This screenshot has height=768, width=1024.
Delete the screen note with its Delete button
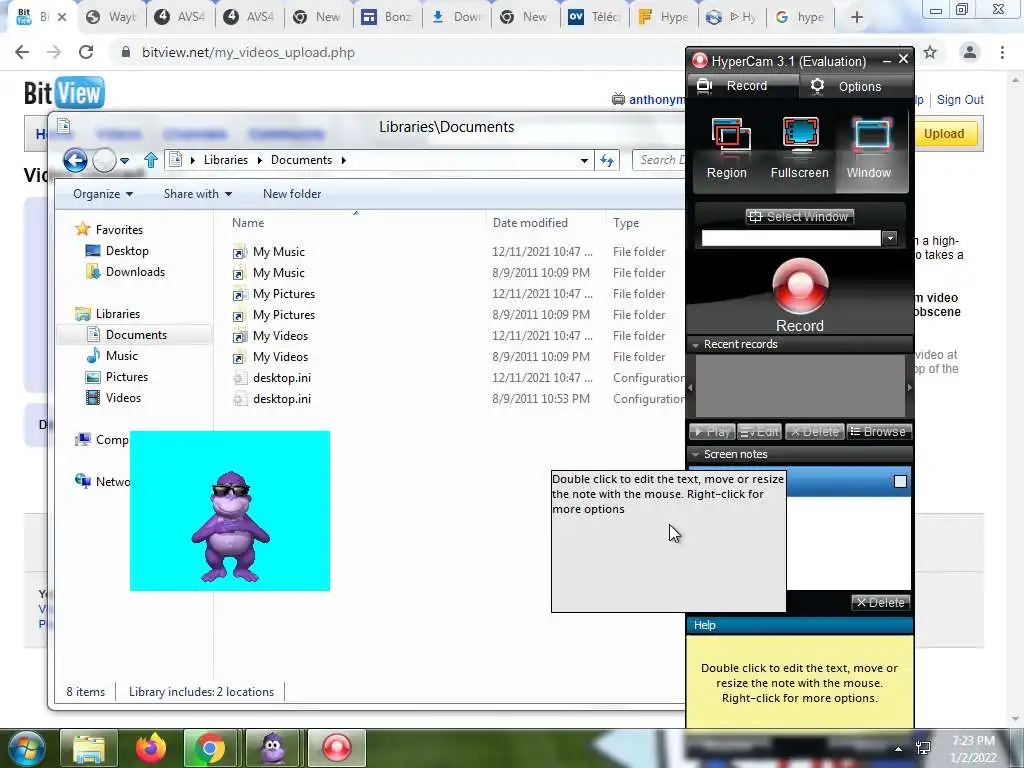(x=881, y=602)
